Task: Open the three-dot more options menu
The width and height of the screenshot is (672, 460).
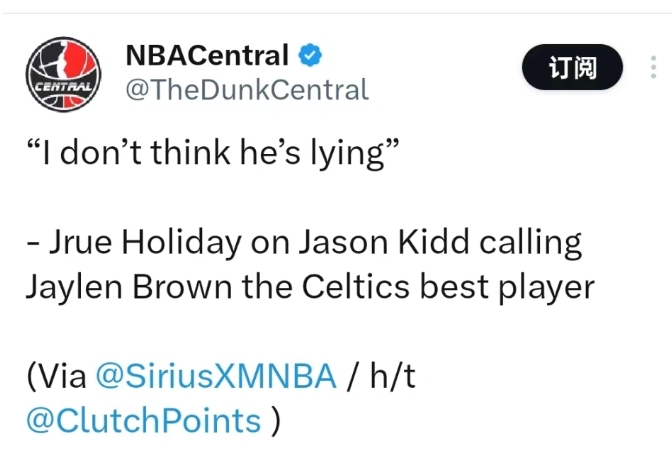Action: coord(654,68)
